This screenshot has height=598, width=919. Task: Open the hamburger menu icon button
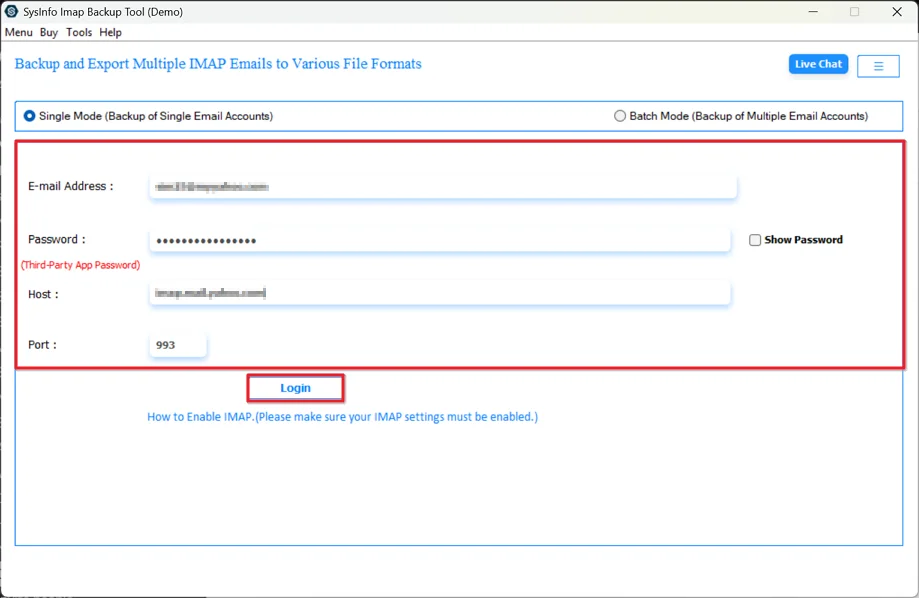point(878,66)
